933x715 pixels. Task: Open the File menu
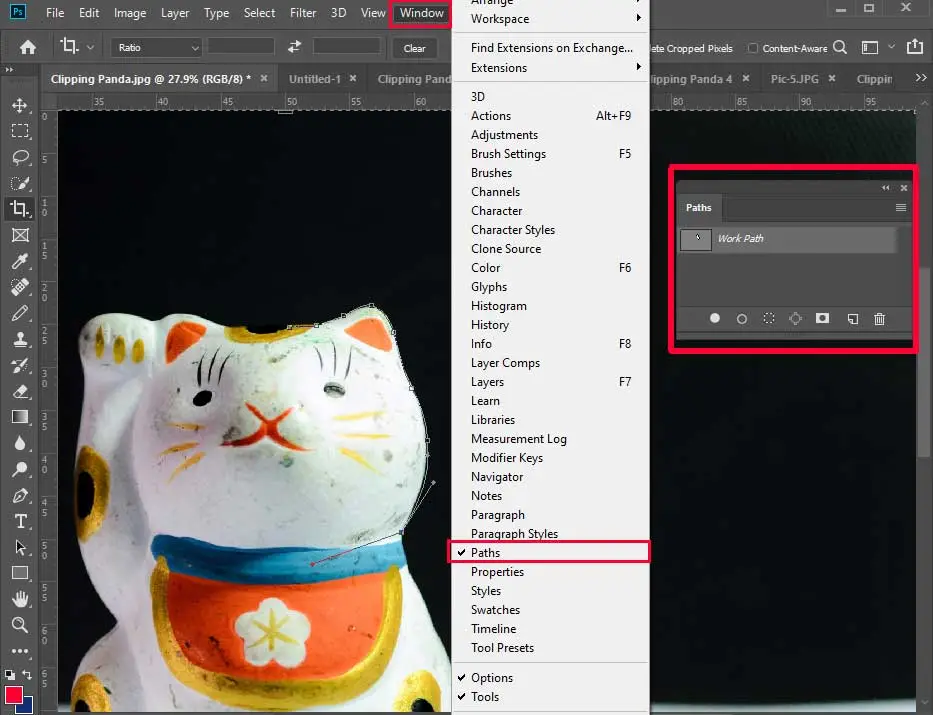point(55,12)
